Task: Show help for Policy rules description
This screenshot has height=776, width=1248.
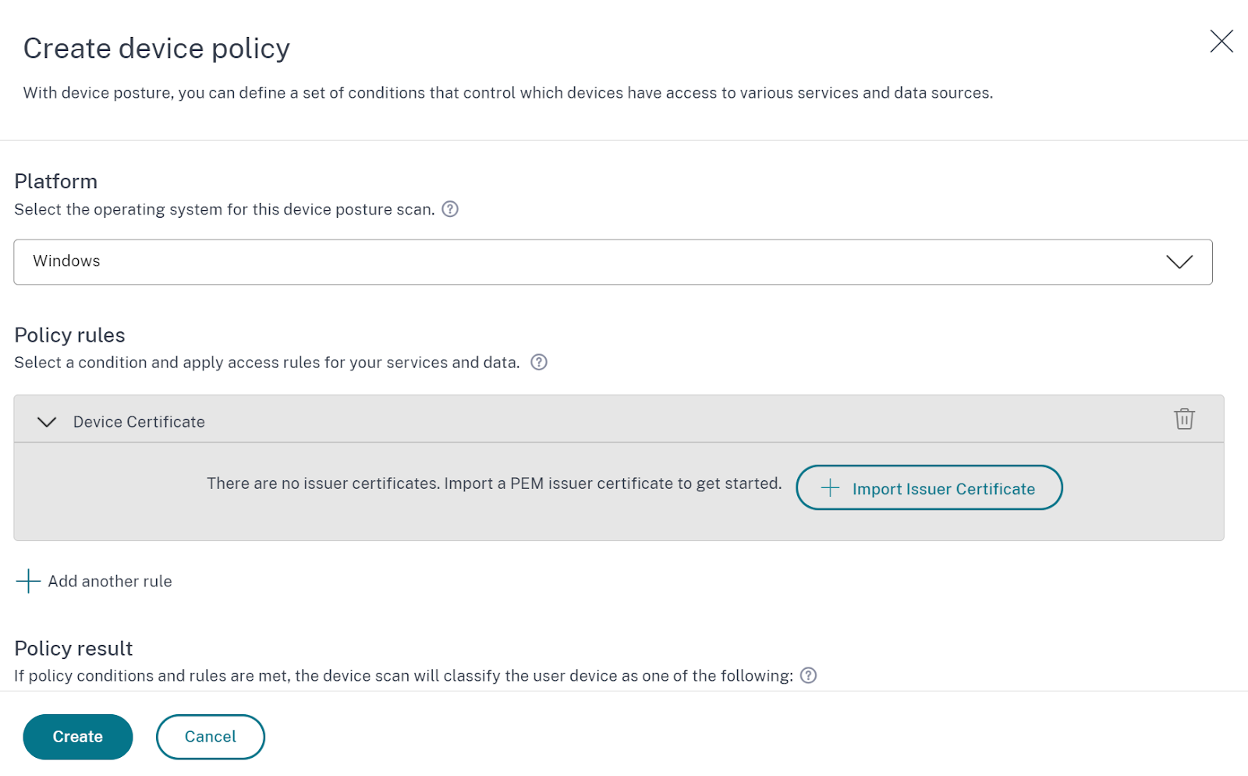Action: tap(539, 362)
